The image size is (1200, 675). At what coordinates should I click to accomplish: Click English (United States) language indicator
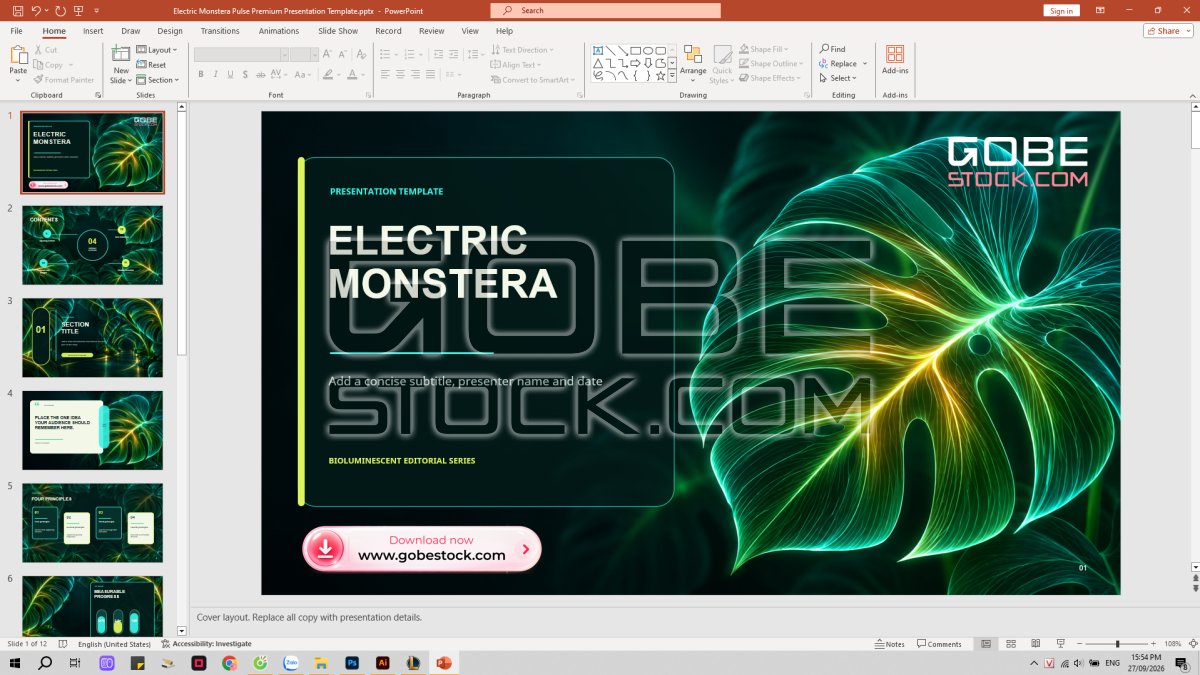point(114,644)
